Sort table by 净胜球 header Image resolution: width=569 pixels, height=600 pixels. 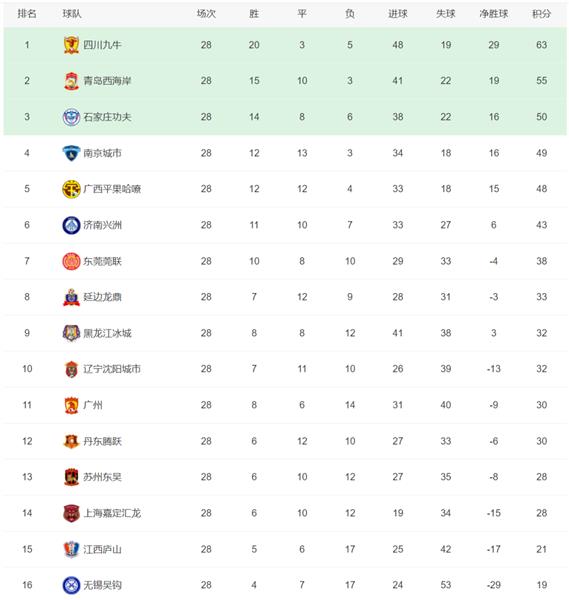494,14
